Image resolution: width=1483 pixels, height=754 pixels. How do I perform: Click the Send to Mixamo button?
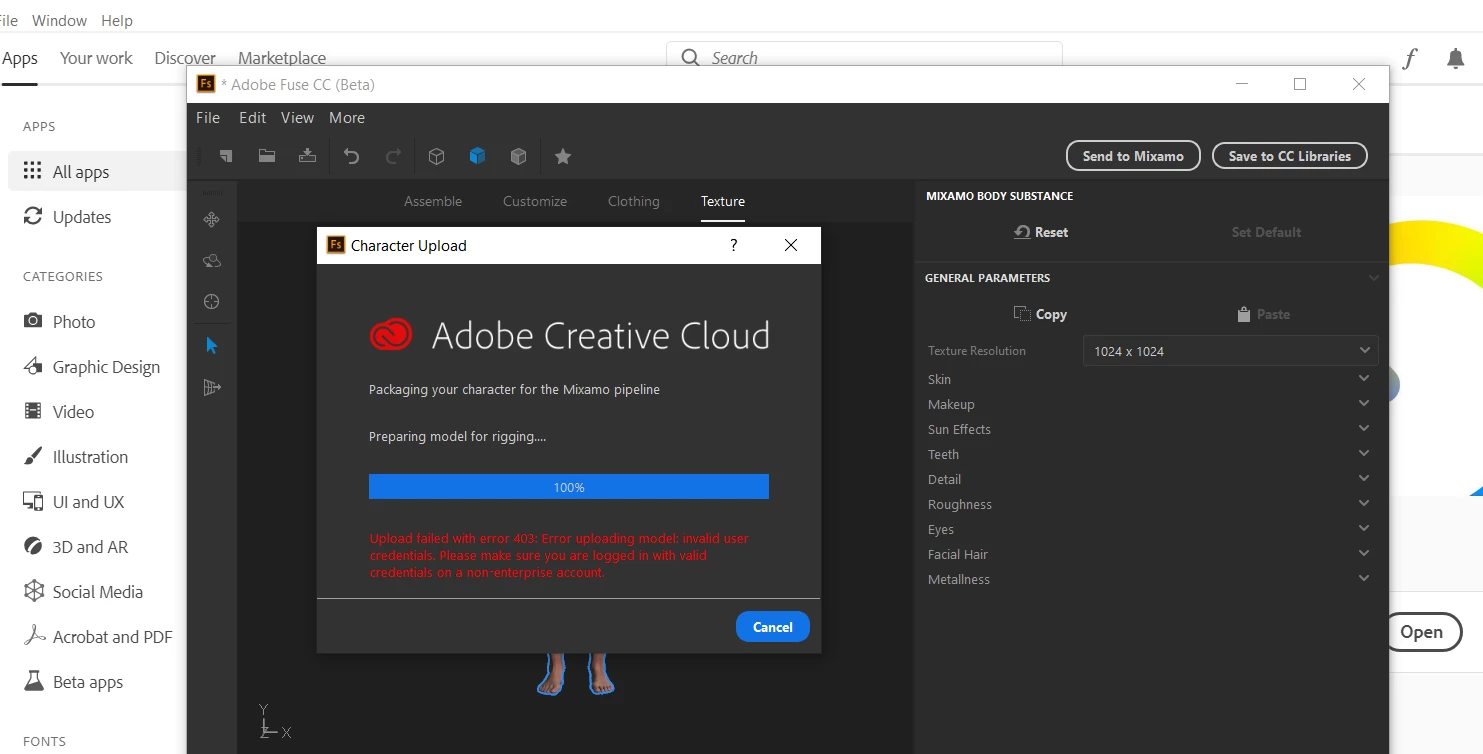(x=1133, y=156)
